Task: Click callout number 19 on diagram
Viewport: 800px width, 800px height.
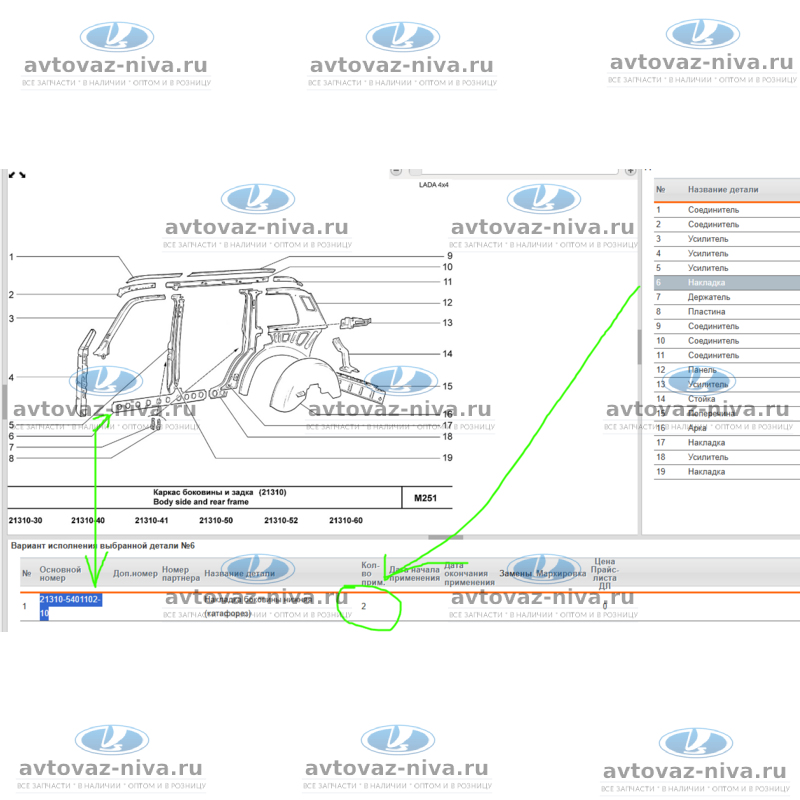Action: click(x=447, y=458)
